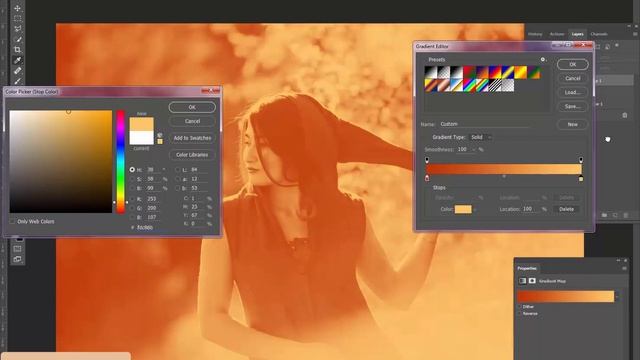Select the Healing Brush tool
Screen dimensions: 640x360
click(17, 71)
